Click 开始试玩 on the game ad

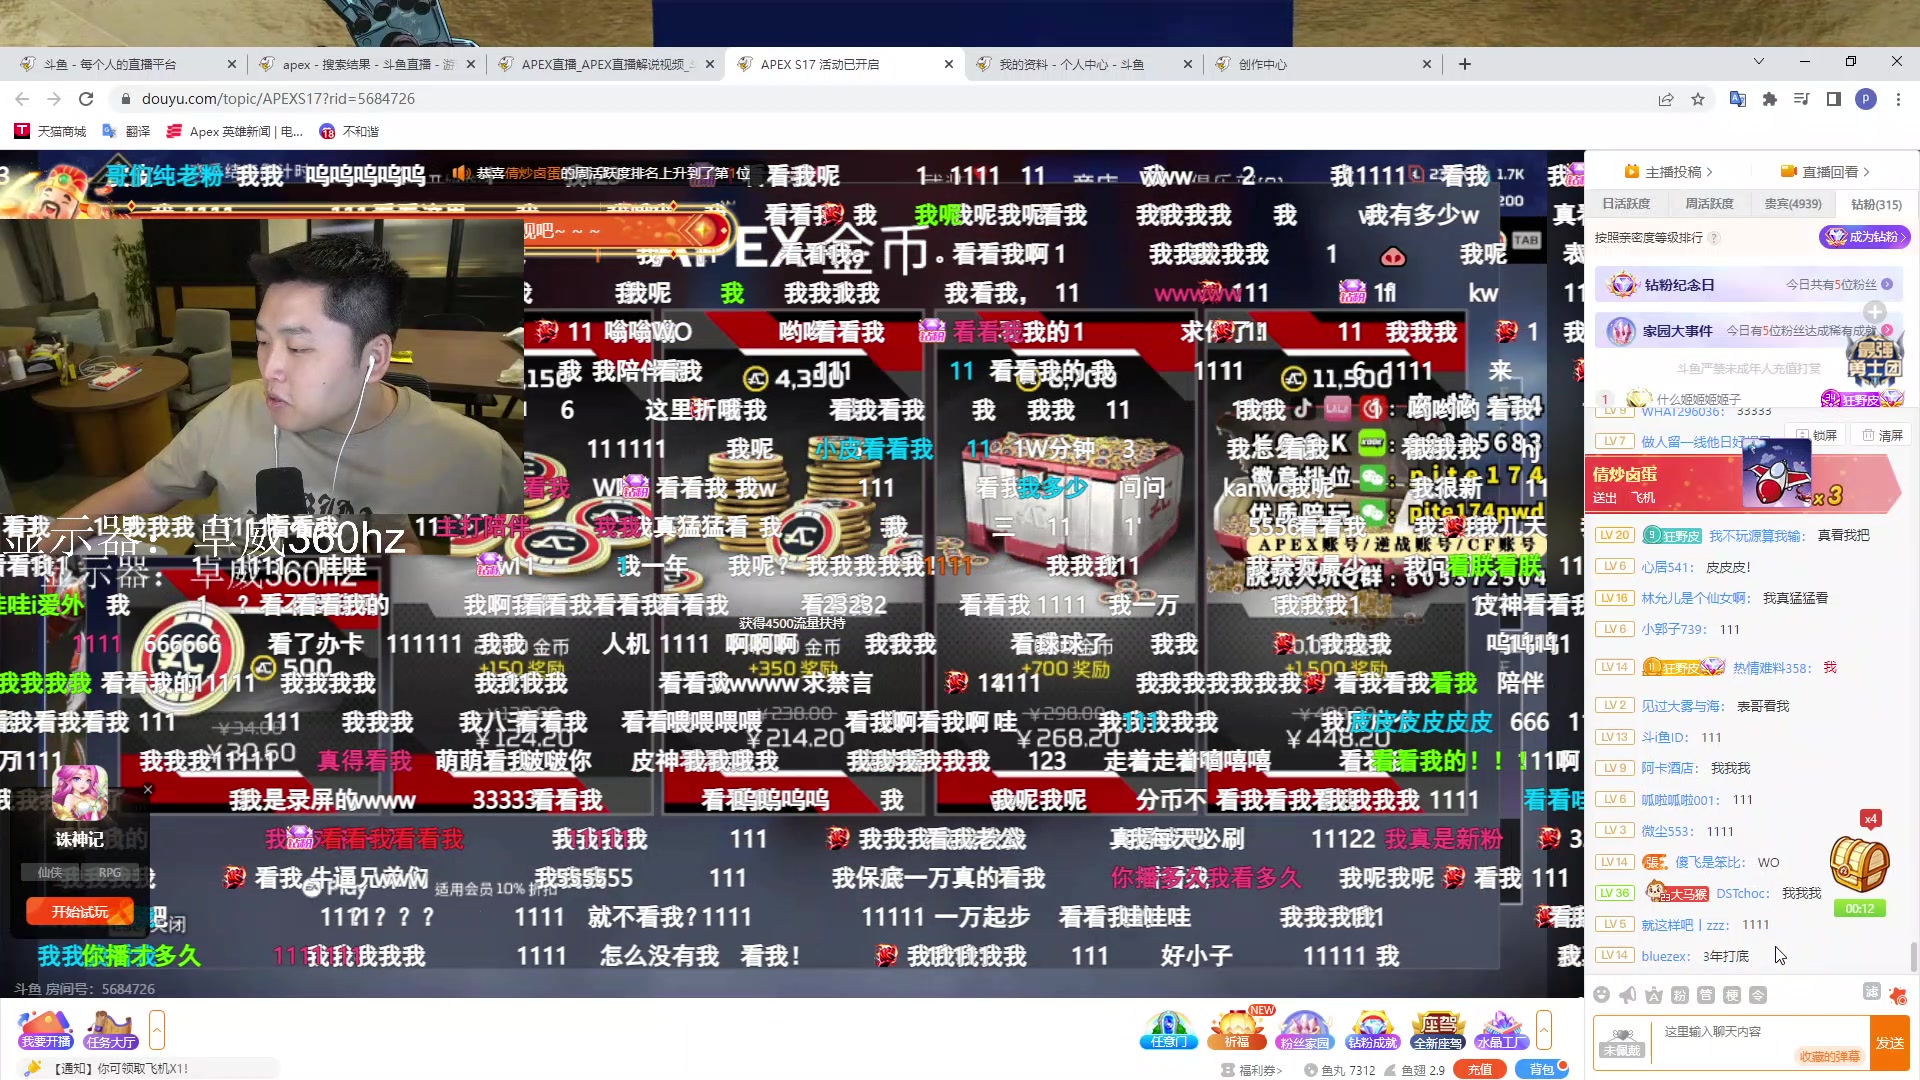[80, 912]
